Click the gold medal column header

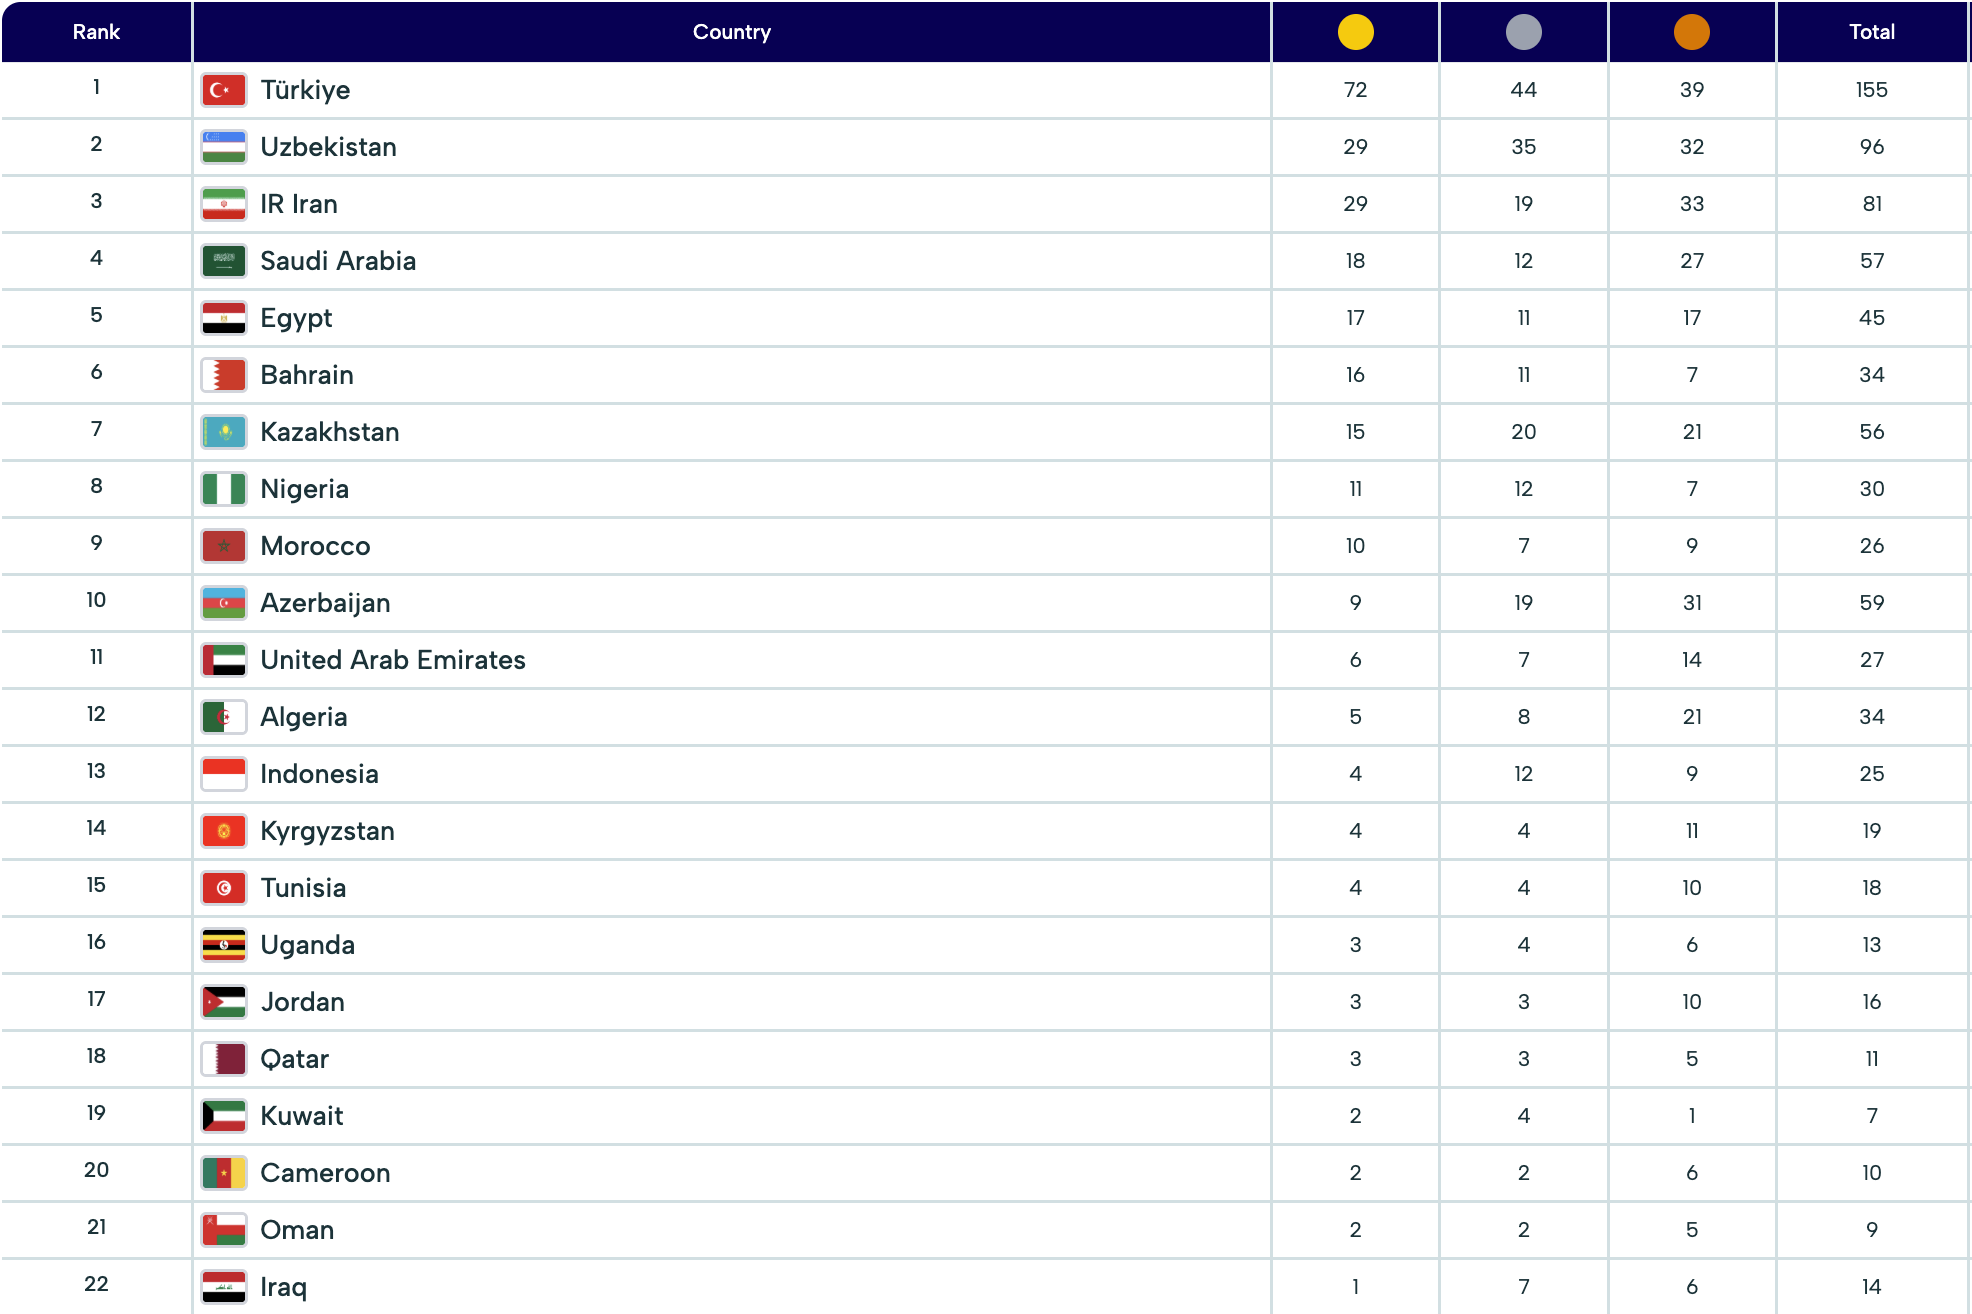(1355, 32)
